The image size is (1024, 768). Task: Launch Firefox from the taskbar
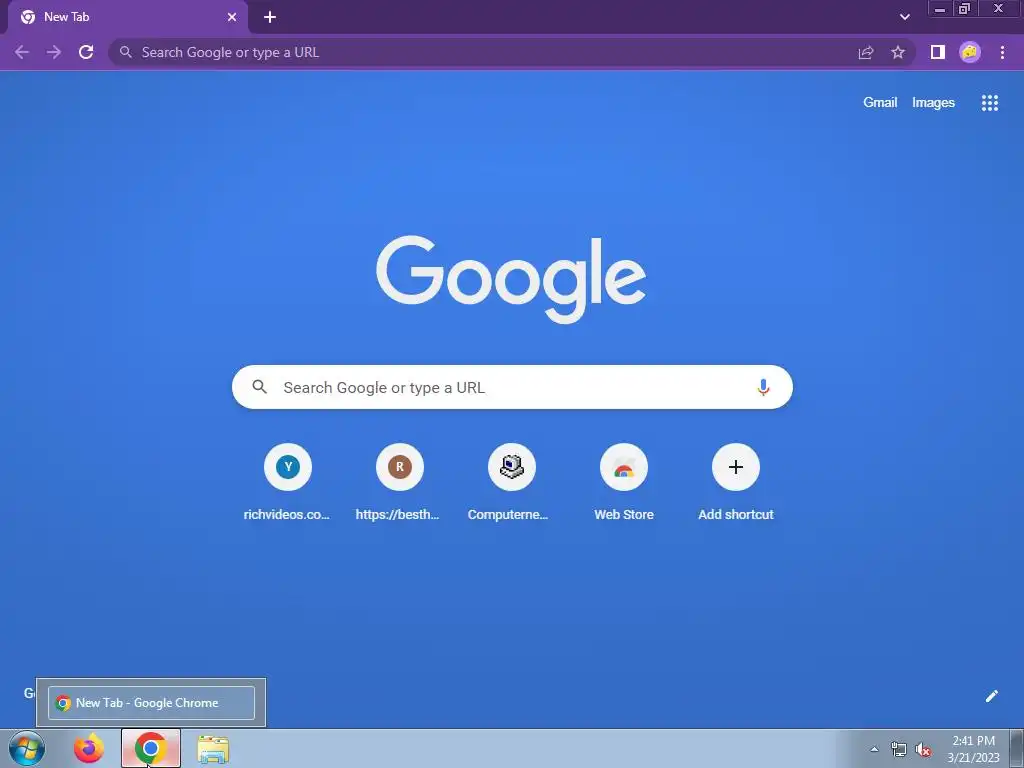pyautogui.click(x=88, y=748)
